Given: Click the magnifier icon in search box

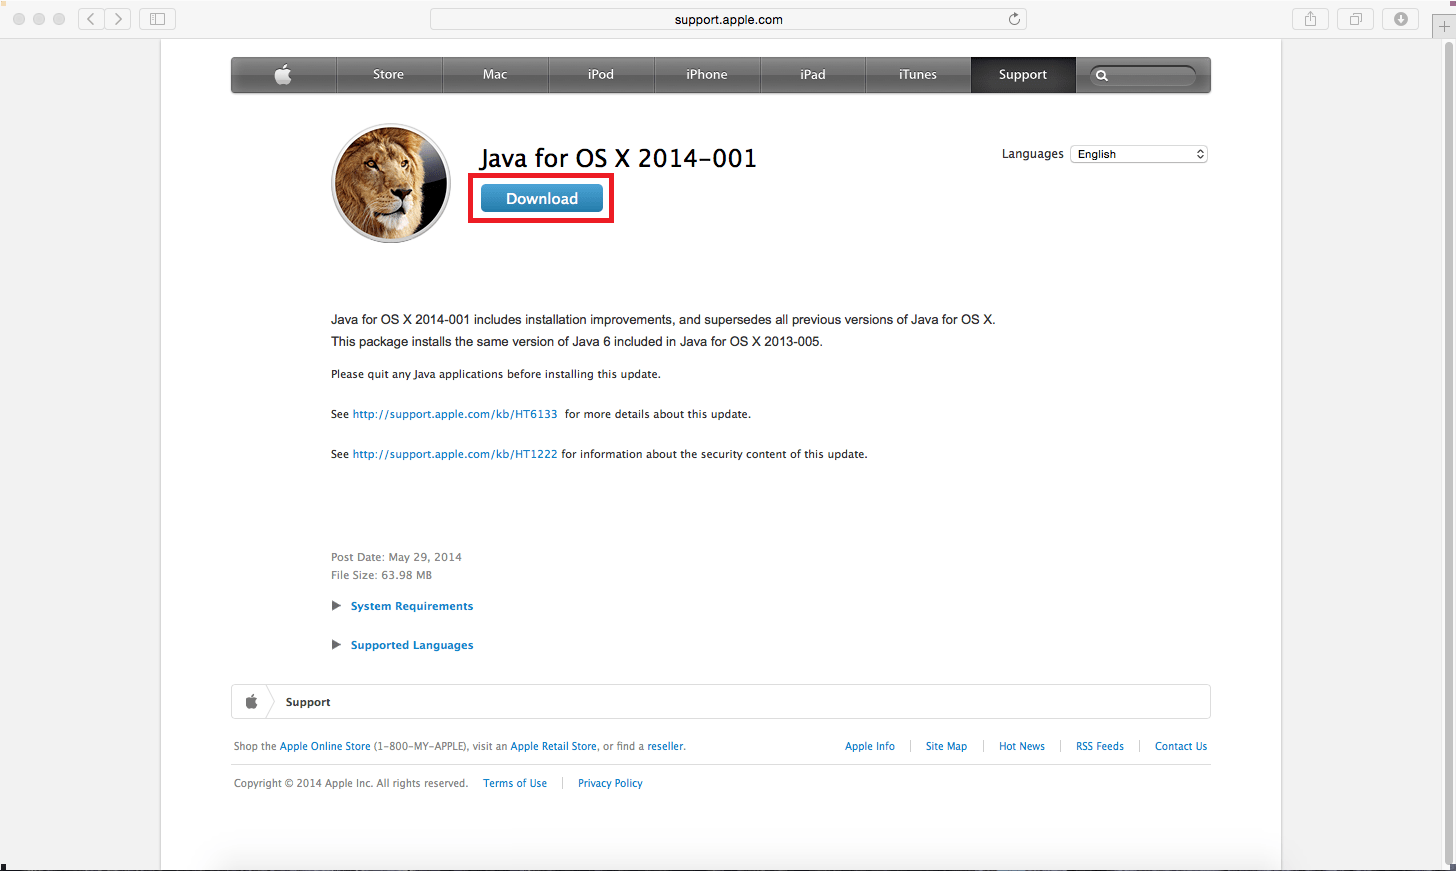Looking at the screenshot, I should (x=1102, y=76).
